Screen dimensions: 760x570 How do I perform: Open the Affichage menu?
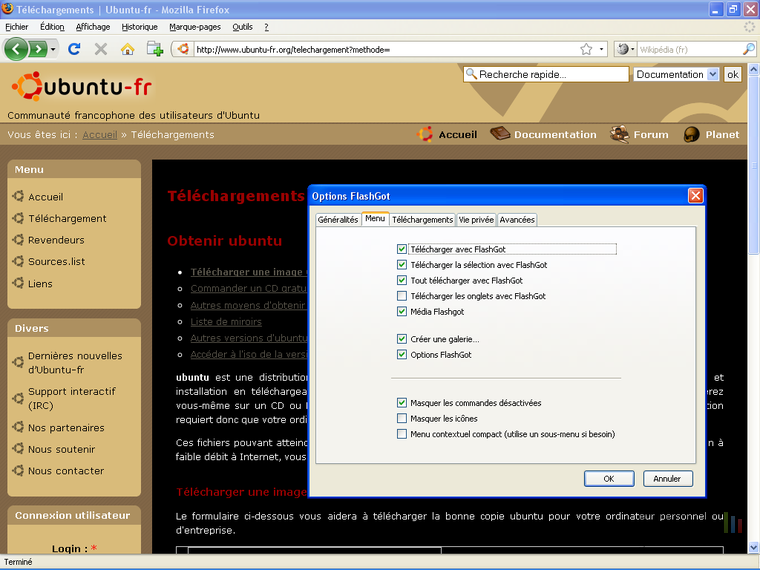(93, 27)
